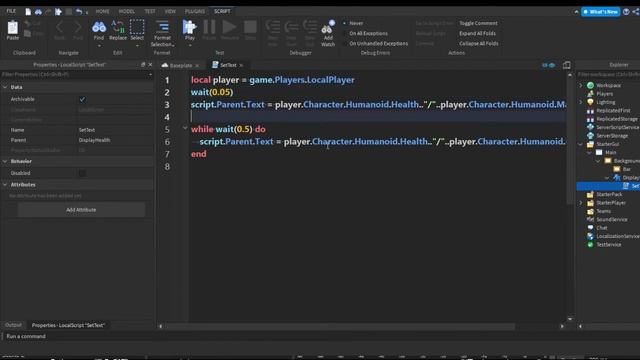The image size is (640, 360).
Task: Open the Output tab at bottom
Action: (13, 325)
